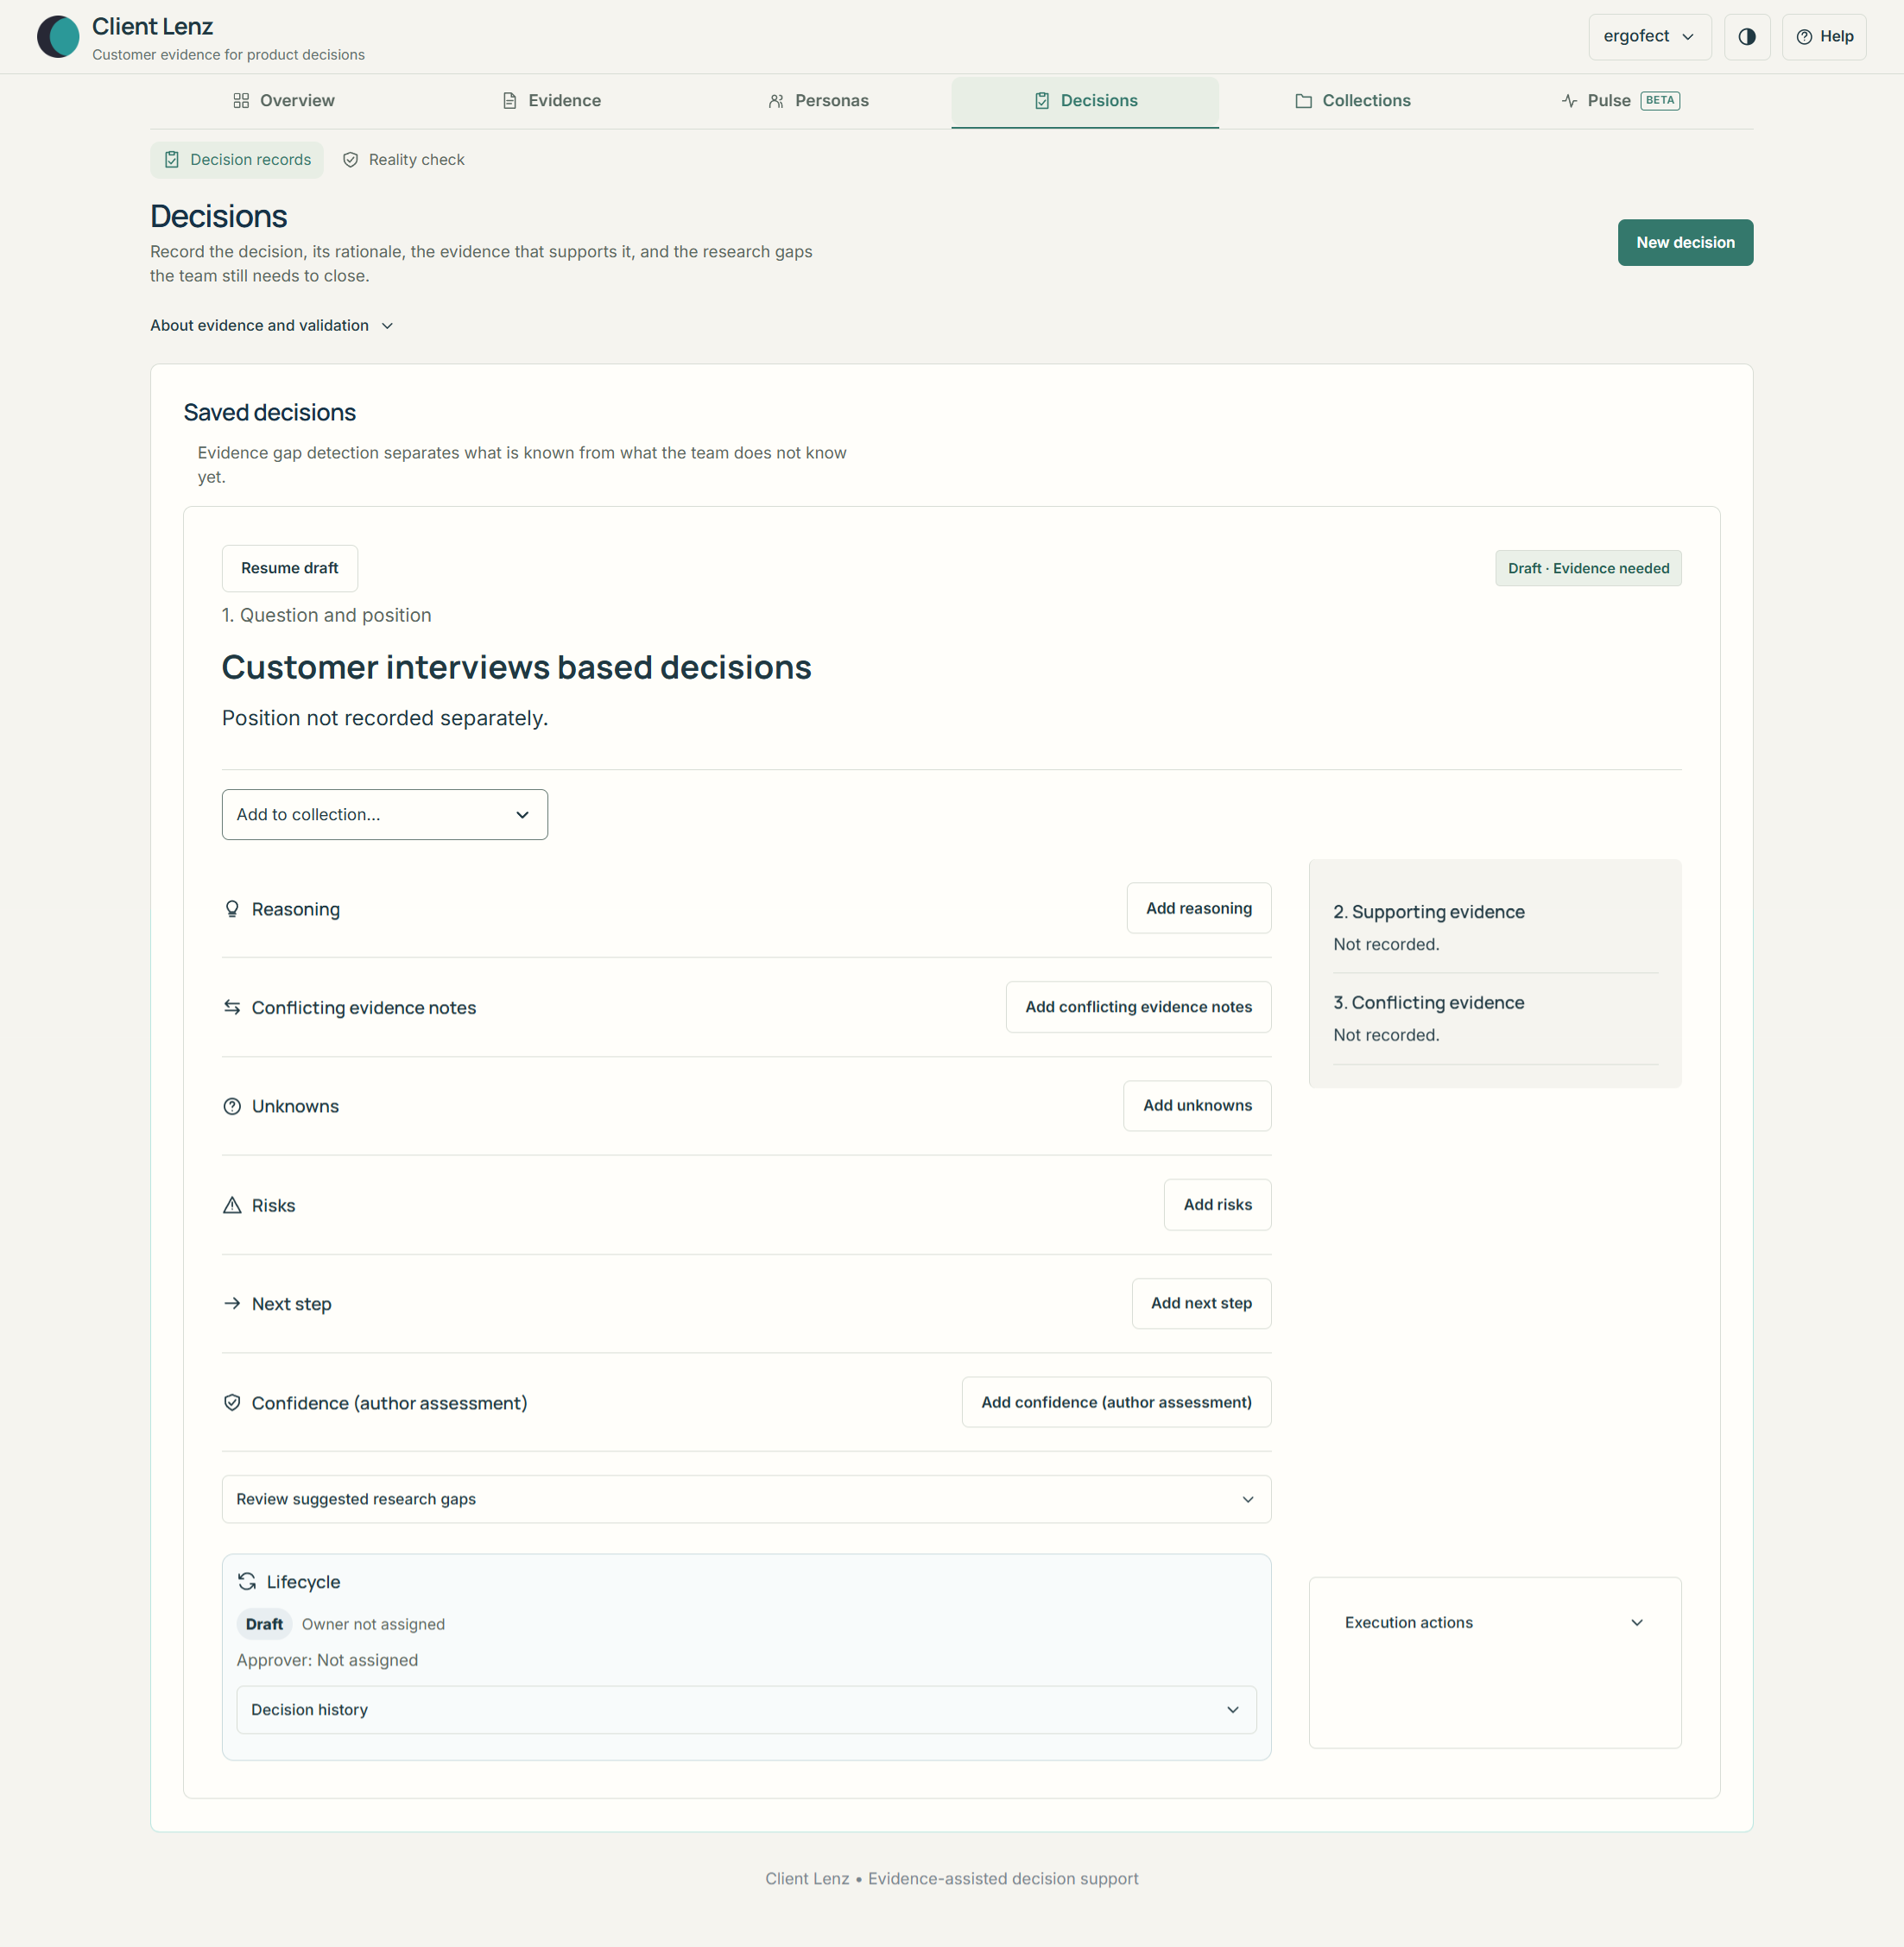Switch to the Evidence tab
The width and height of the screenshot is (1904, 1947).
point(551,101)
